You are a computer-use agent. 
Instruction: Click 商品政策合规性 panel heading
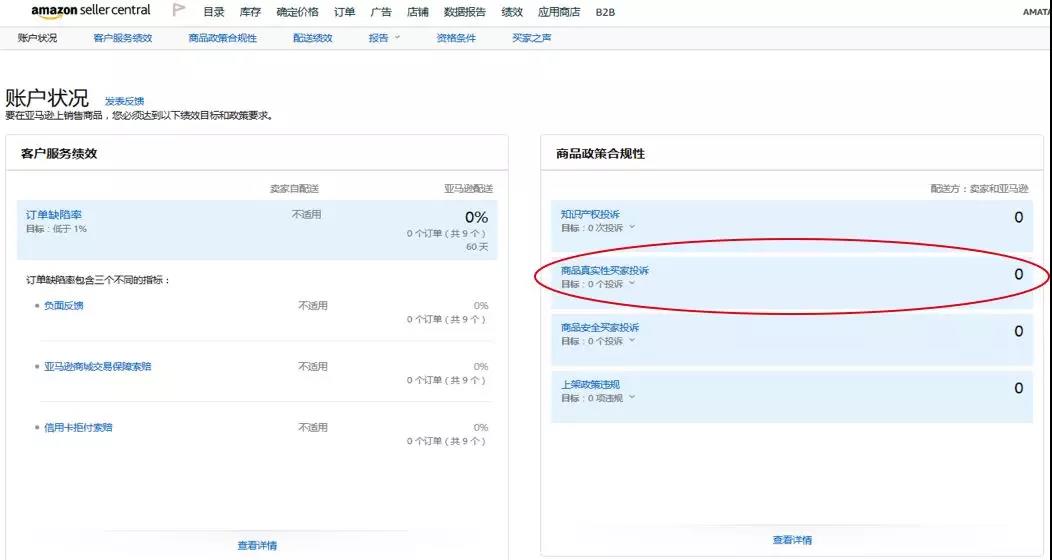click(x=600, y=154)
